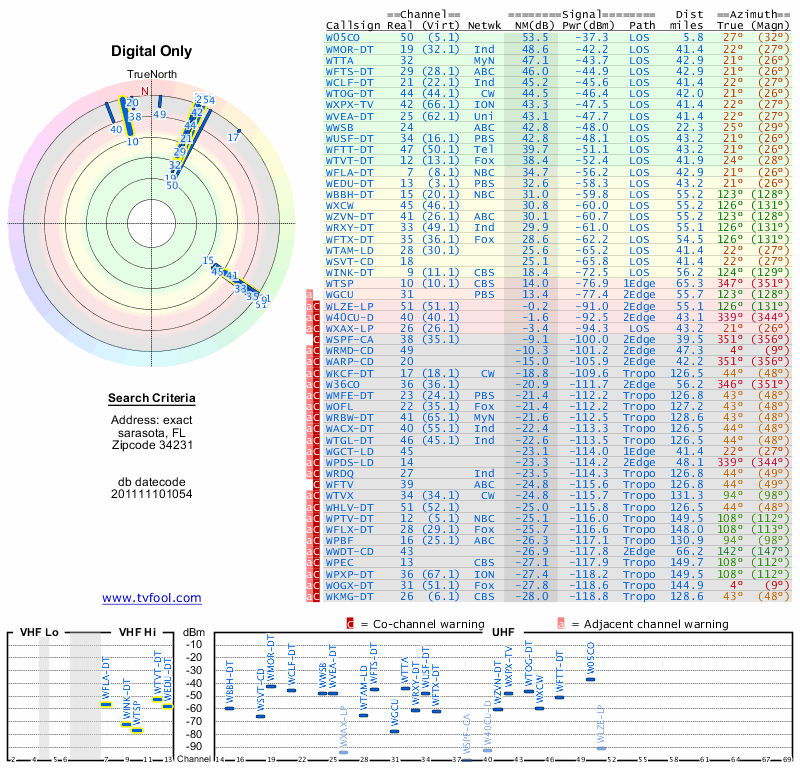Screen dimensions: 800x768
Task: Click the WTTA callsign entry
Action: coord(340,60)
